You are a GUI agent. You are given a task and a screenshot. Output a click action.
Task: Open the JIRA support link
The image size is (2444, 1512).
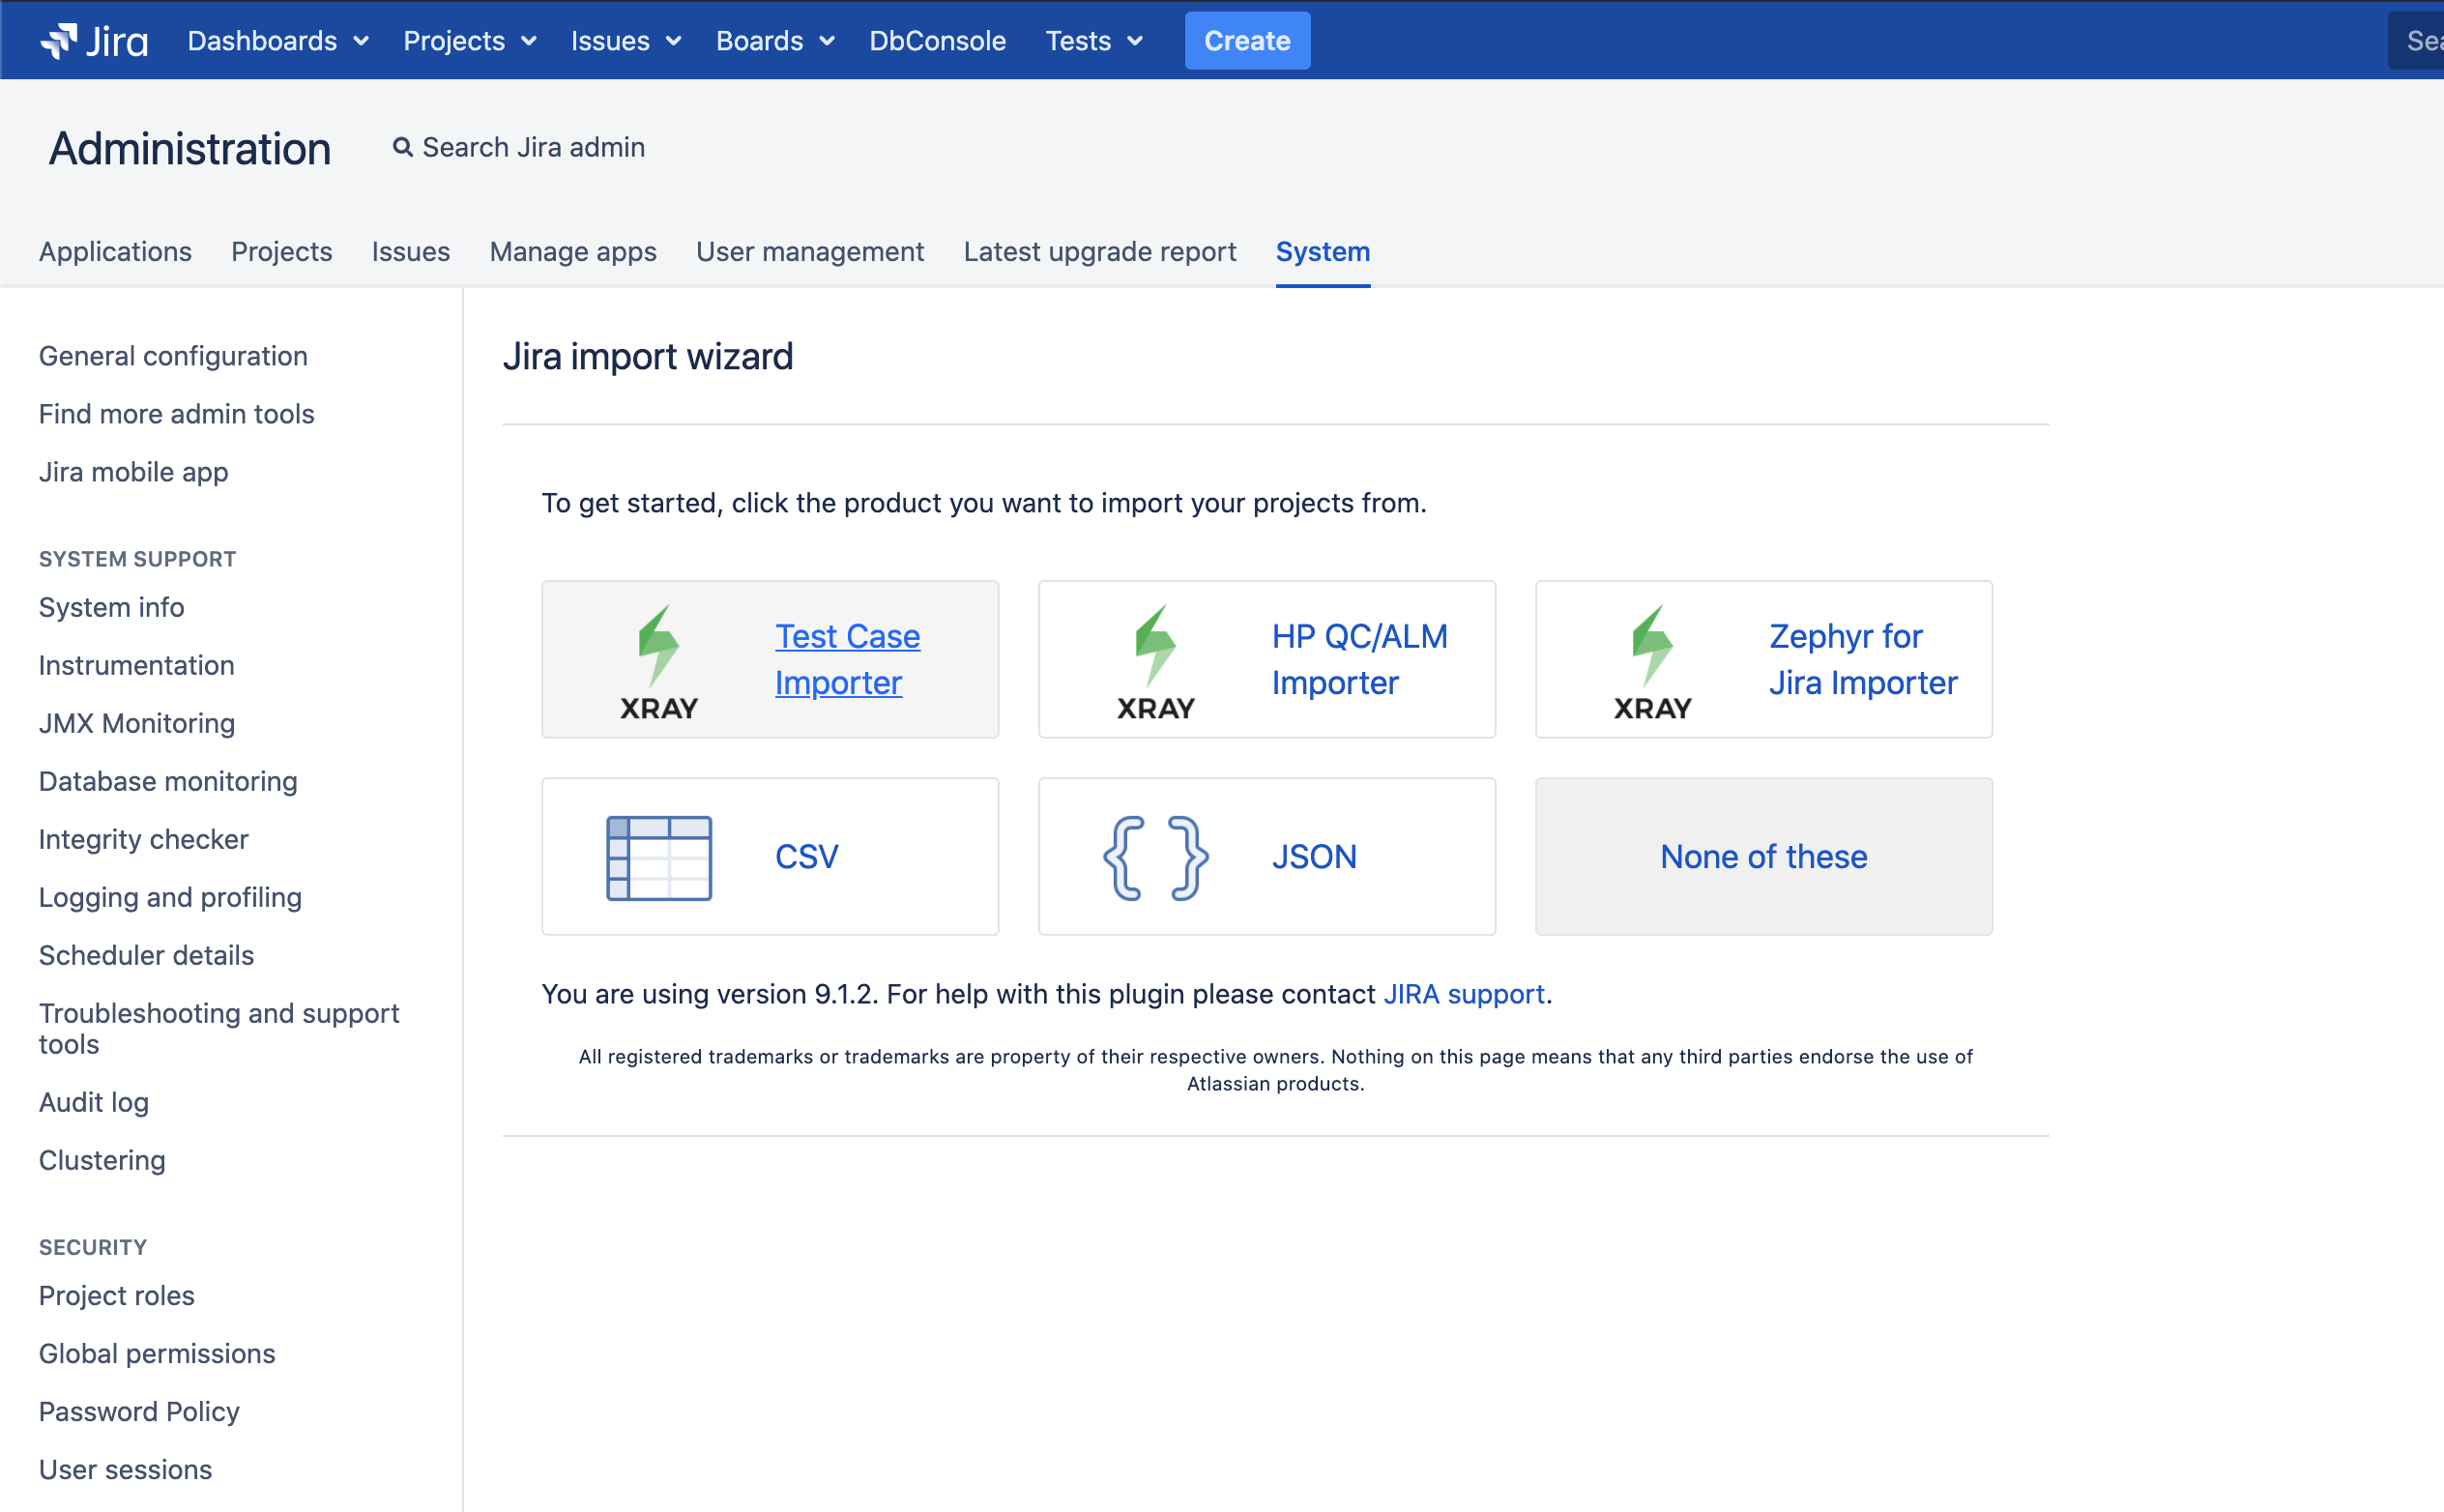click(1464, 994)
